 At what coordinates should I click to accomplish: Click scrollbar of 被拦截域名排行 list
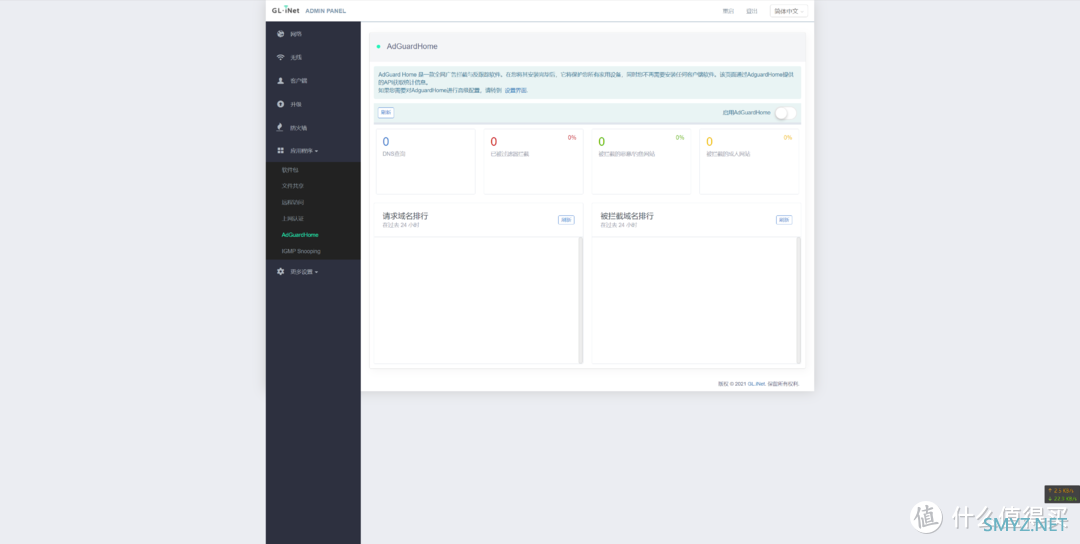(x=798, y=300)
